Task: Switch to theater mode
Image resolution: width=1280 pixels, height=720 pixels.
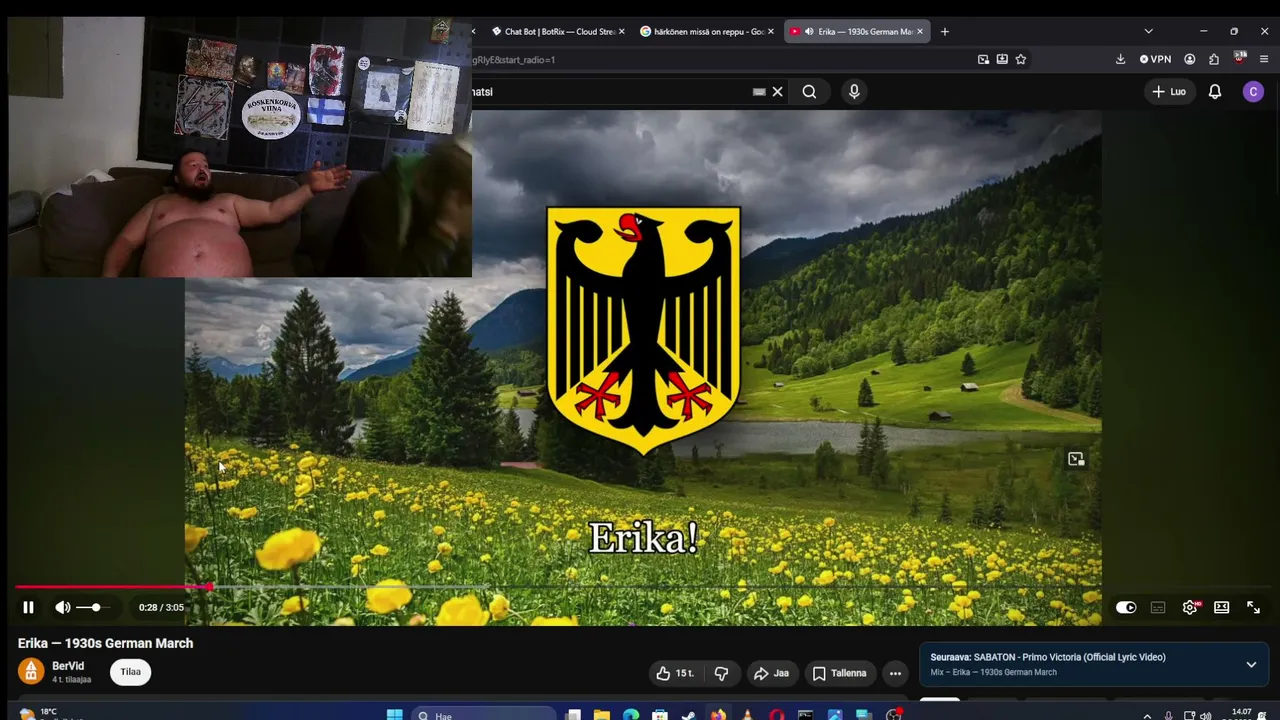Action: 1221,607
